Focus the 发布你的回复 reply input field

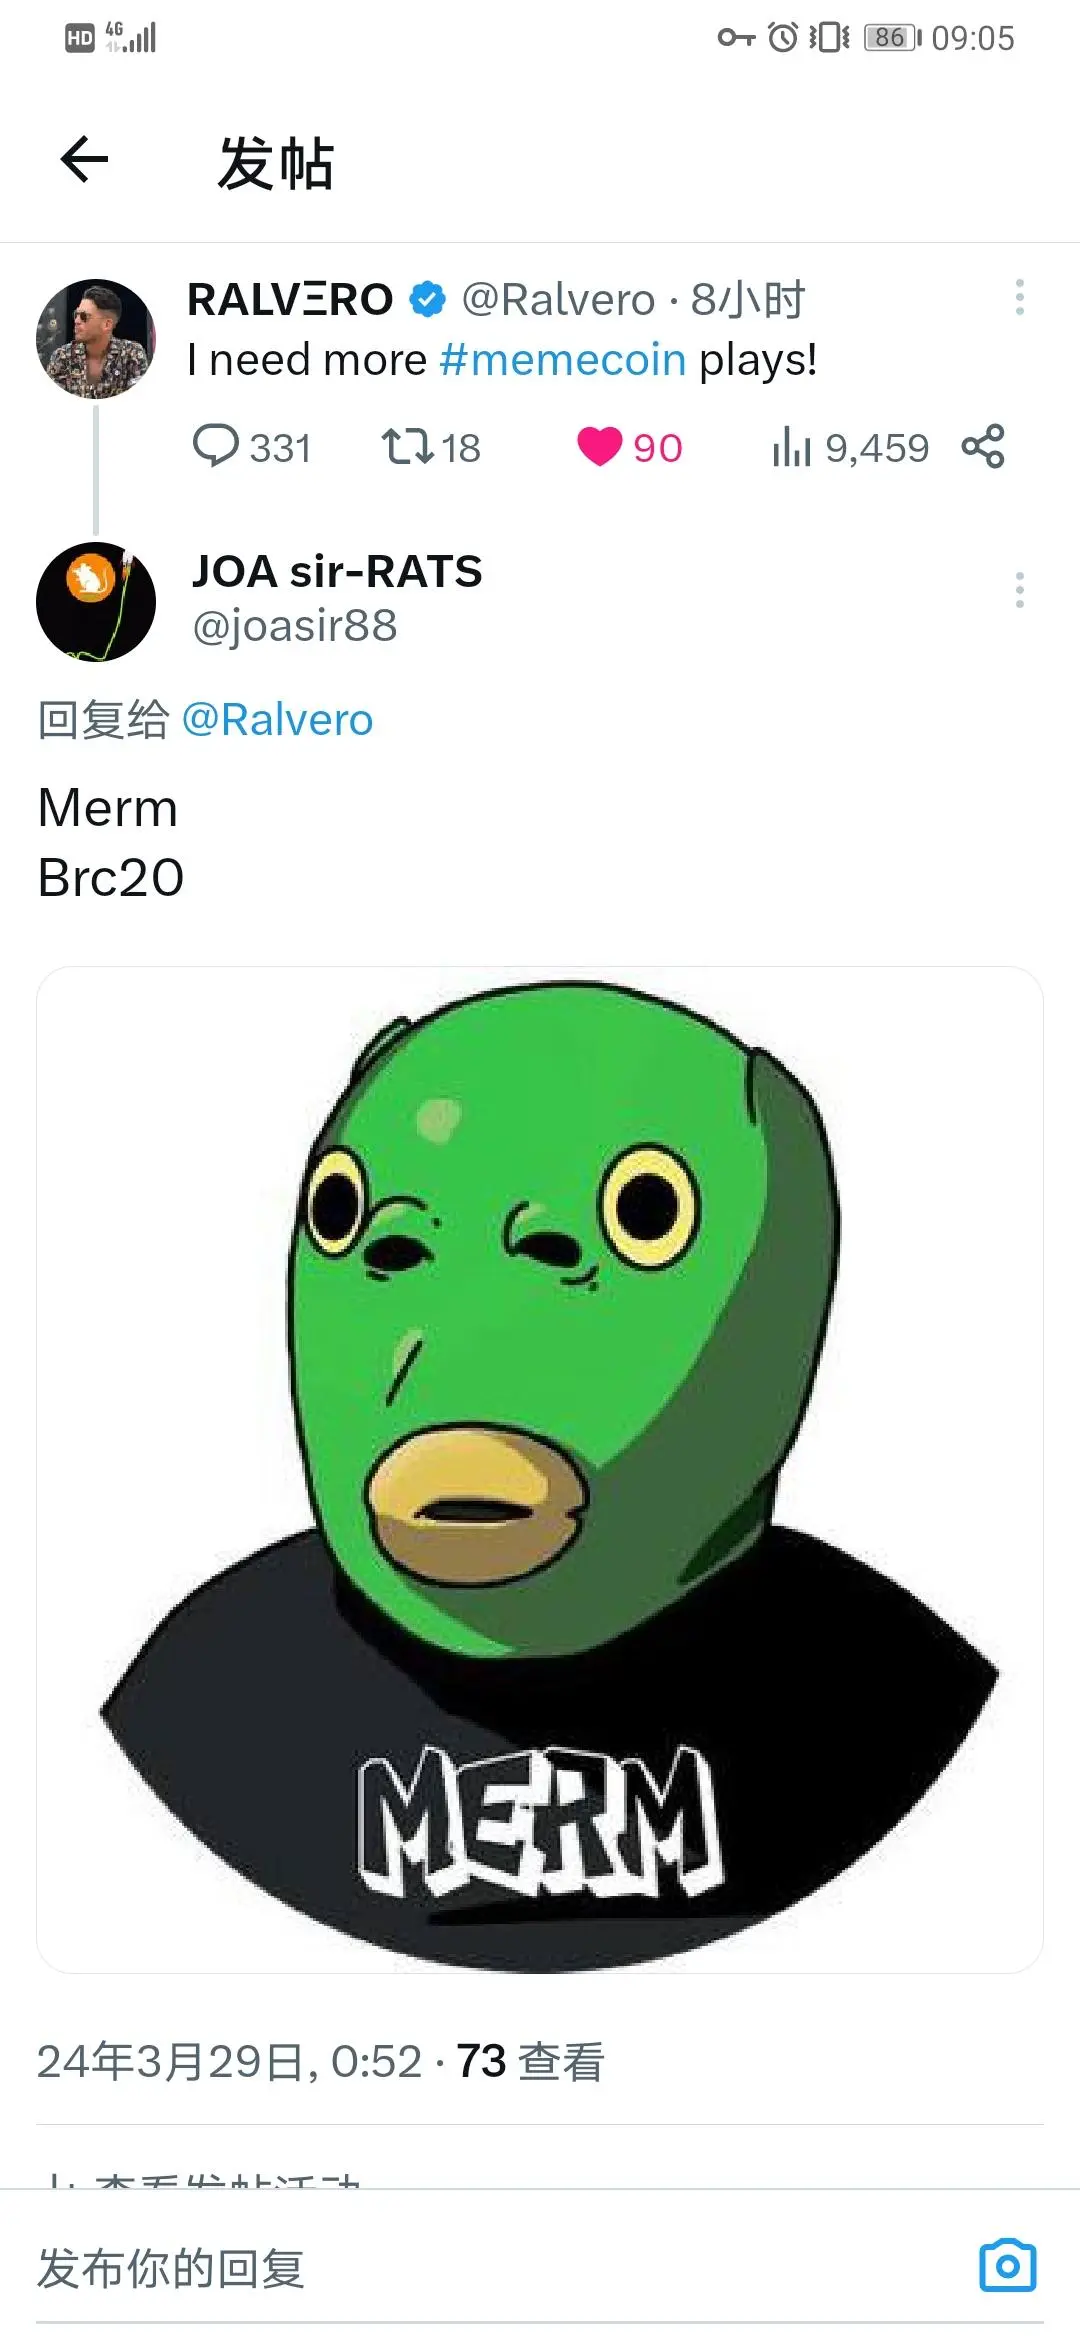coord(500,2267)
